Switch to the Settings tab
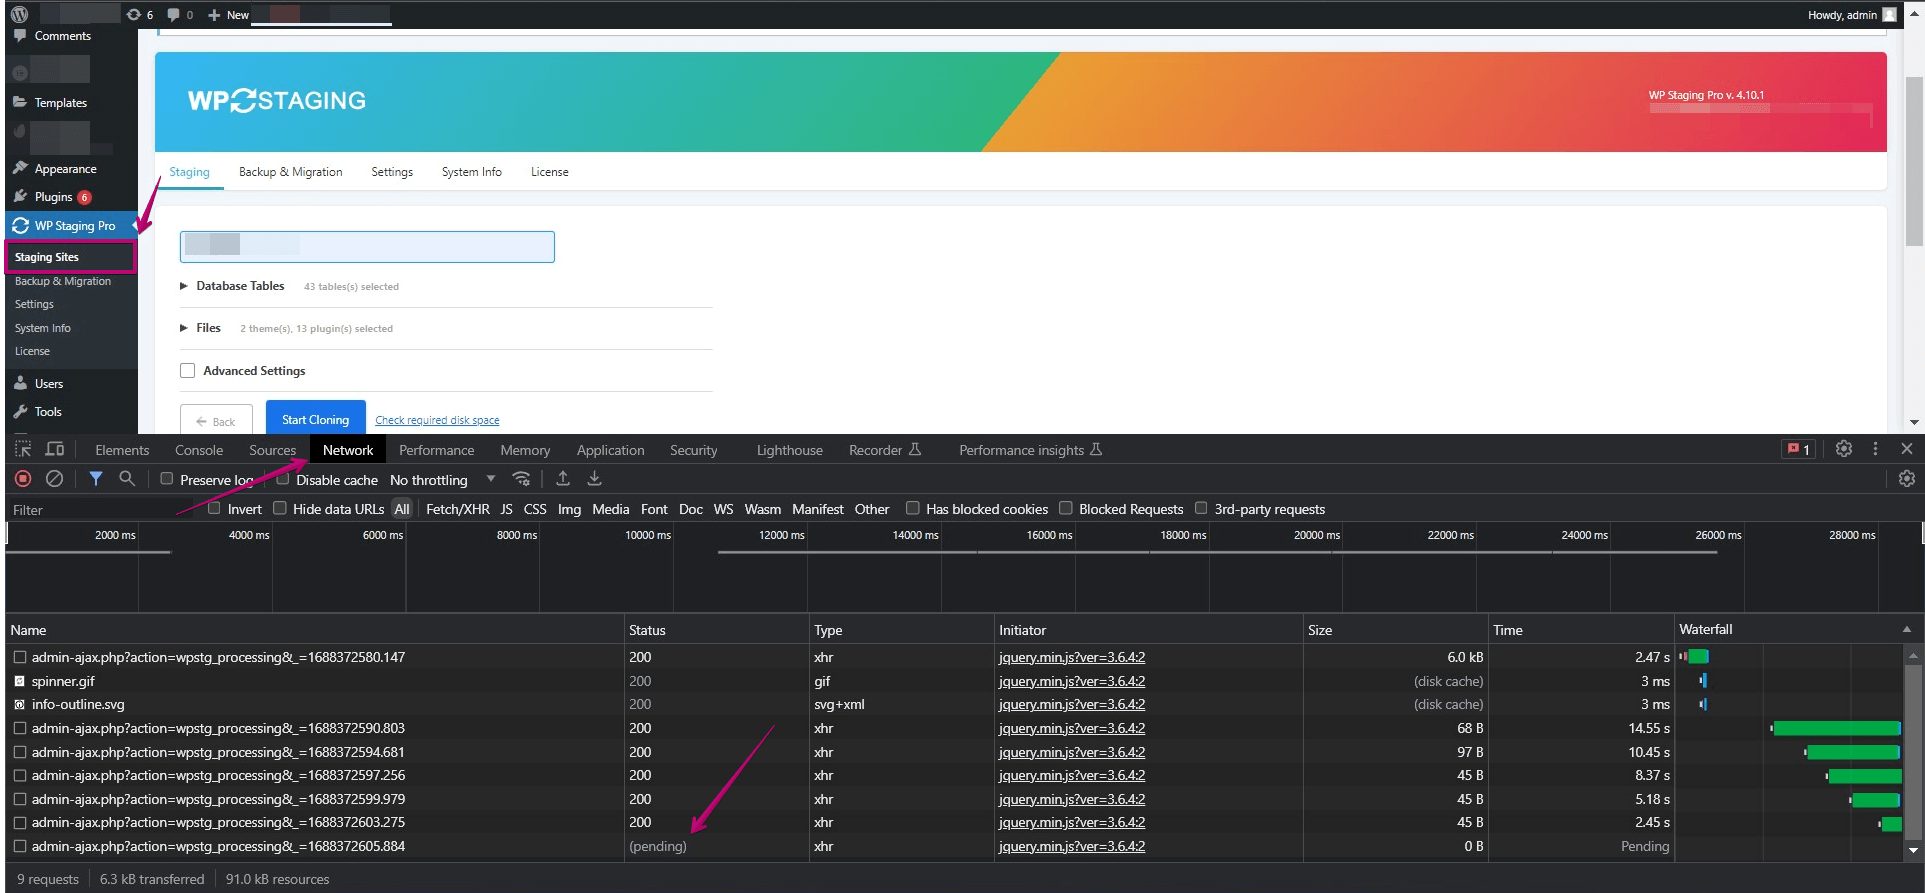 (x=392, y=172)
